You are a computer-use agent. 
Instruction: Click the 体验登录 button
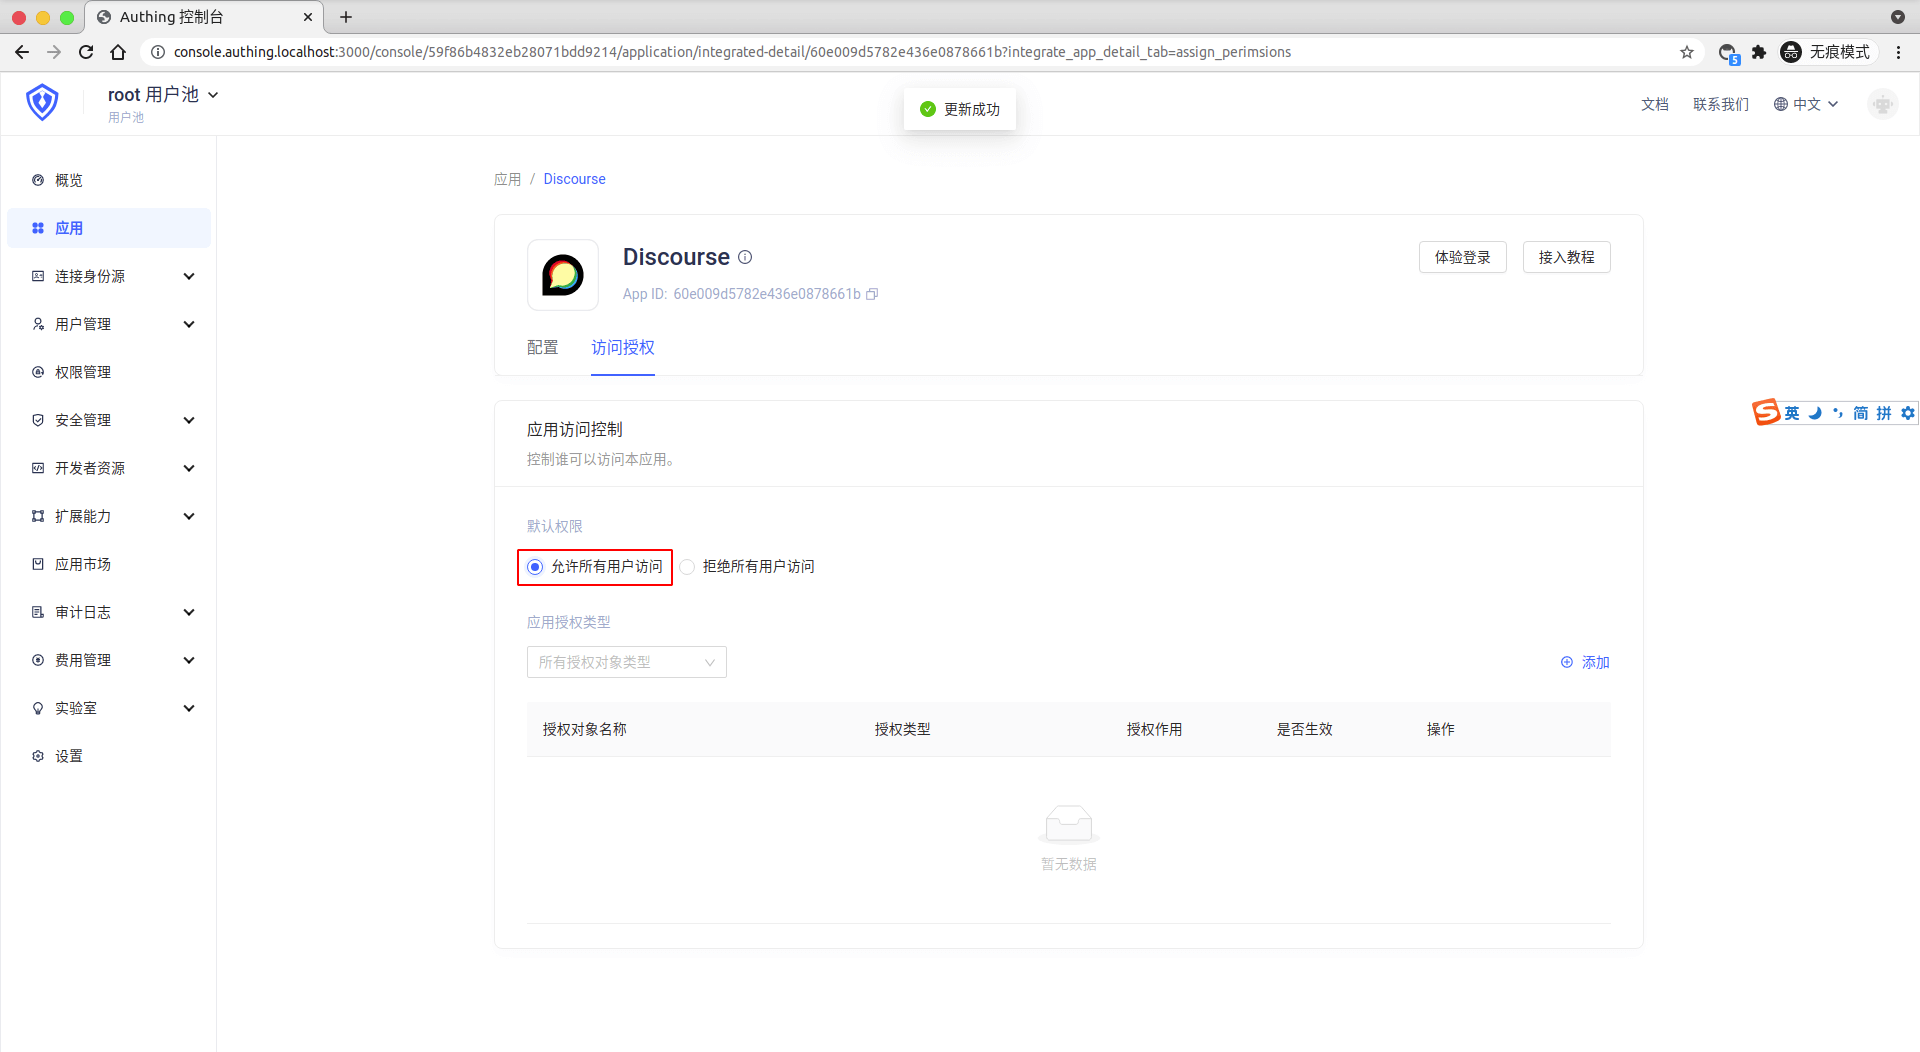tap(1462, 257)
